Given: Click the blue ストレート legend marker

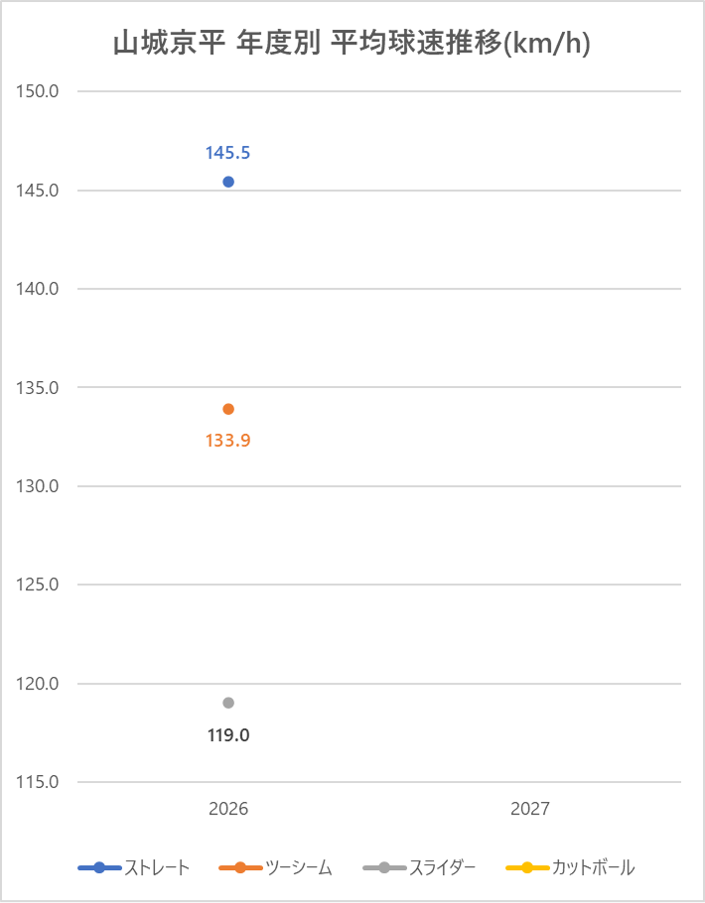Looking at the screenshot, I should coord(99,867).
